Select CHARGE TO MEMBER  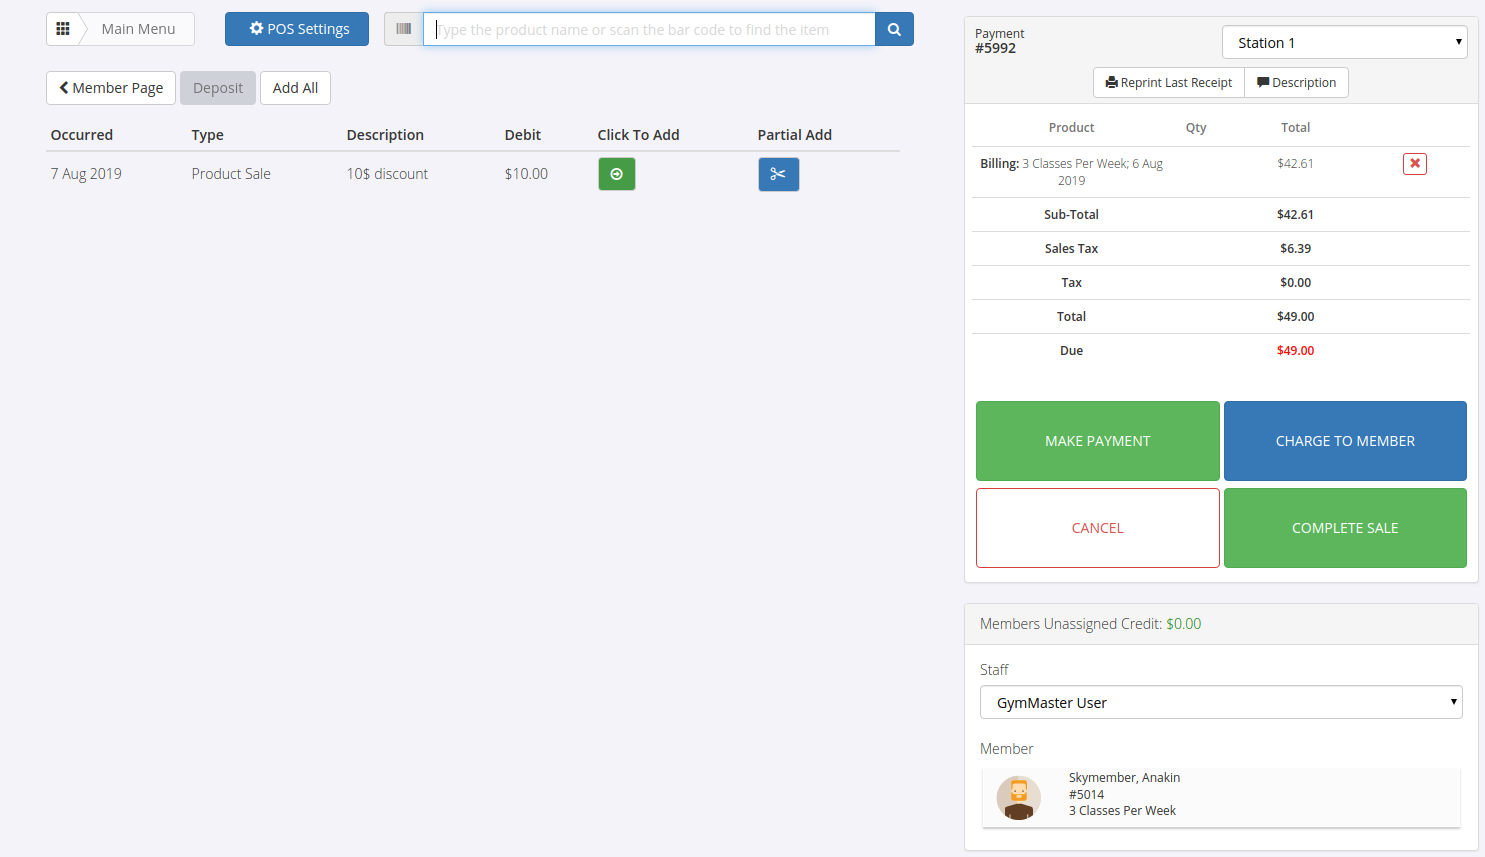pyautogui.click(x=1344, y=441)
